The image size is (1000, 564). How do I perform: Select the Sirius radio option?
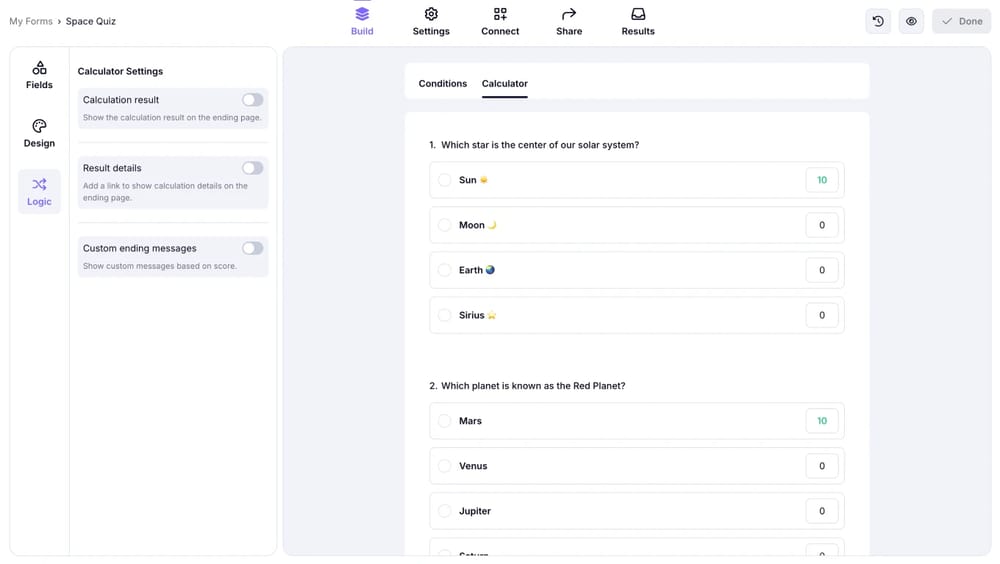[445, 315]
